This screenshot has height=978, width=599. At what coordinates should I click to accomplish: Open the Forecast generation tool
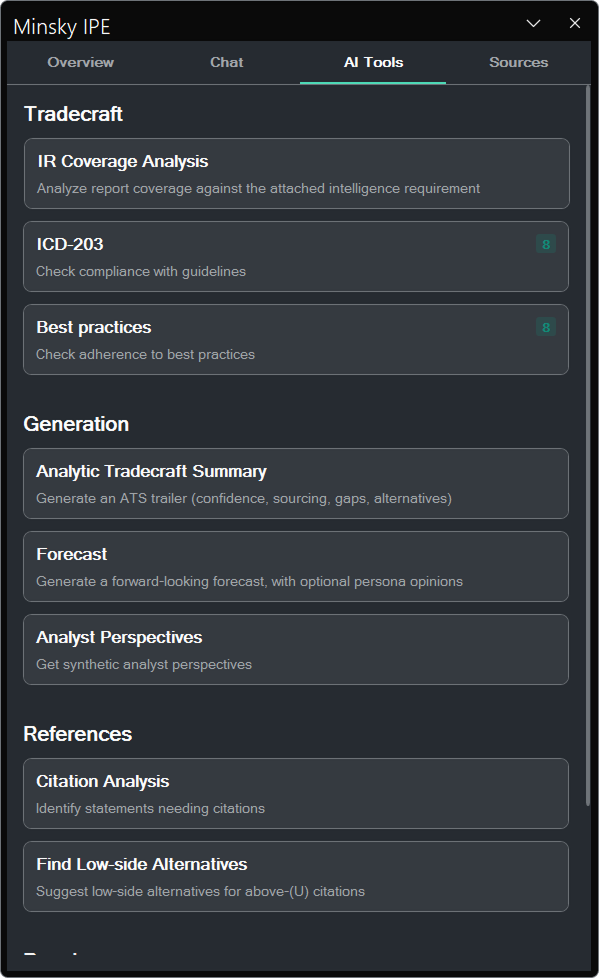coord(296,566)
